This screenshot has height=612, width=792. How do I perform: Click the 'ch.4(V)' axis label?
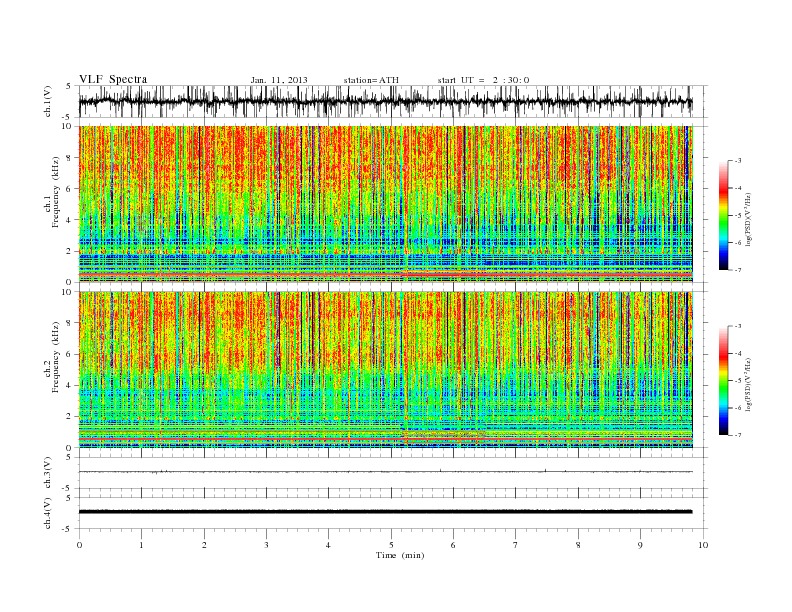point(48,513)
